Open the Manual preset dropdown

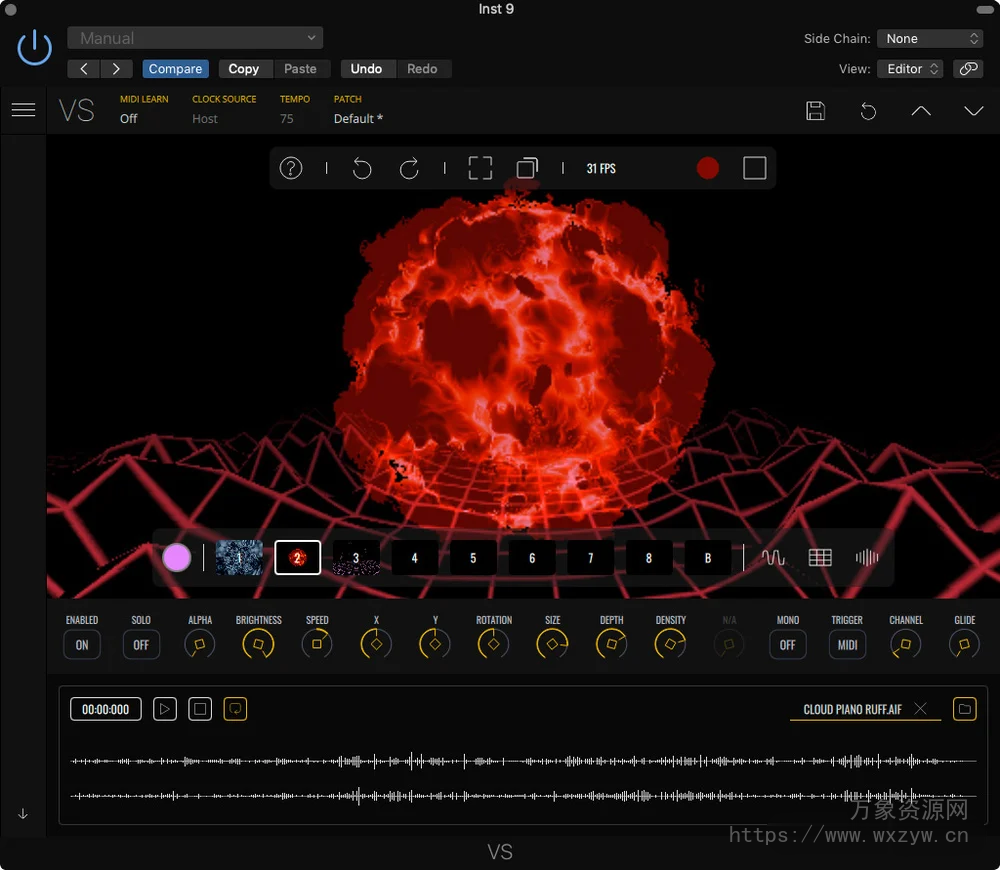click(194, 37)
